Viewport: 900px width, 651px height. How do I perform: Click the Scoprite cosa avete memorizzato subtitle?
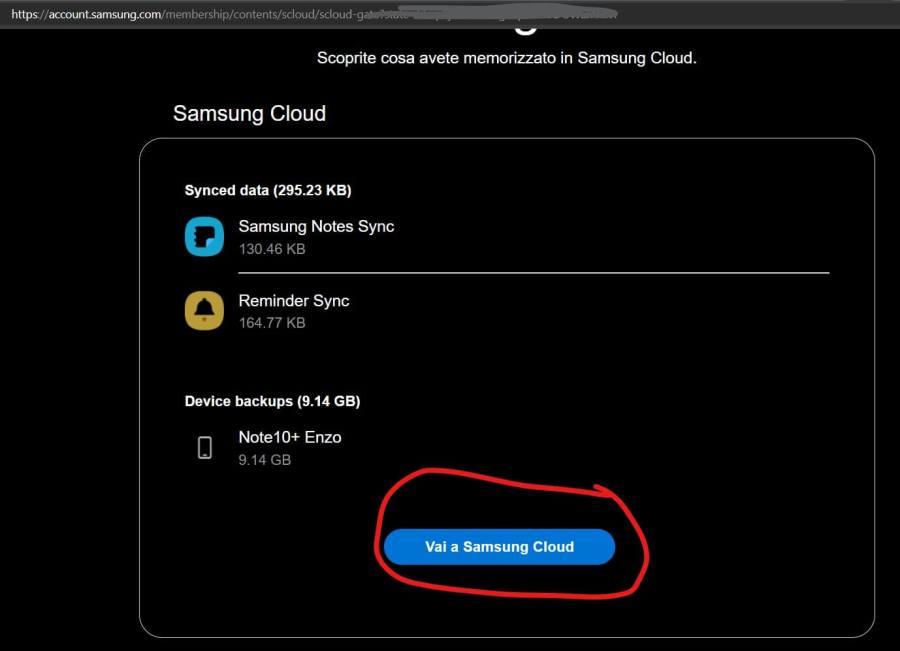pyautogui.click(x=506, y=58)
